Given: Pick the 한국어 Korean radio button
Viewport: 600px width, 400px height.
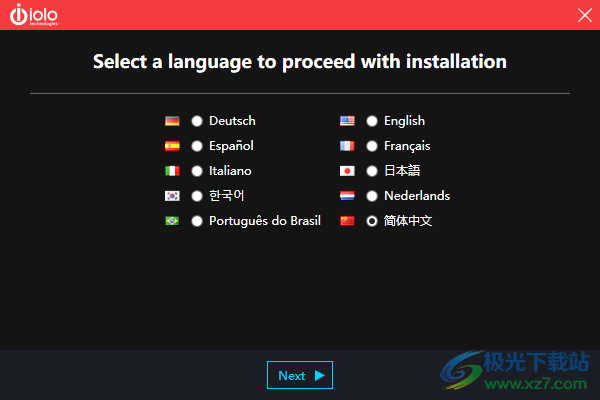Looking at the screenshot, I should click(197, 196).
